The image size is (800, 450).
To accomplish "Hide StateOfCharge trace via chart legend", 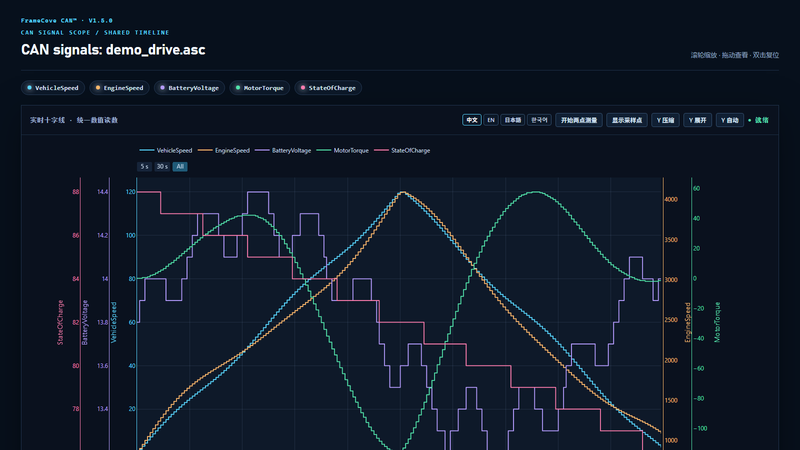I will [x=403, y=151].
